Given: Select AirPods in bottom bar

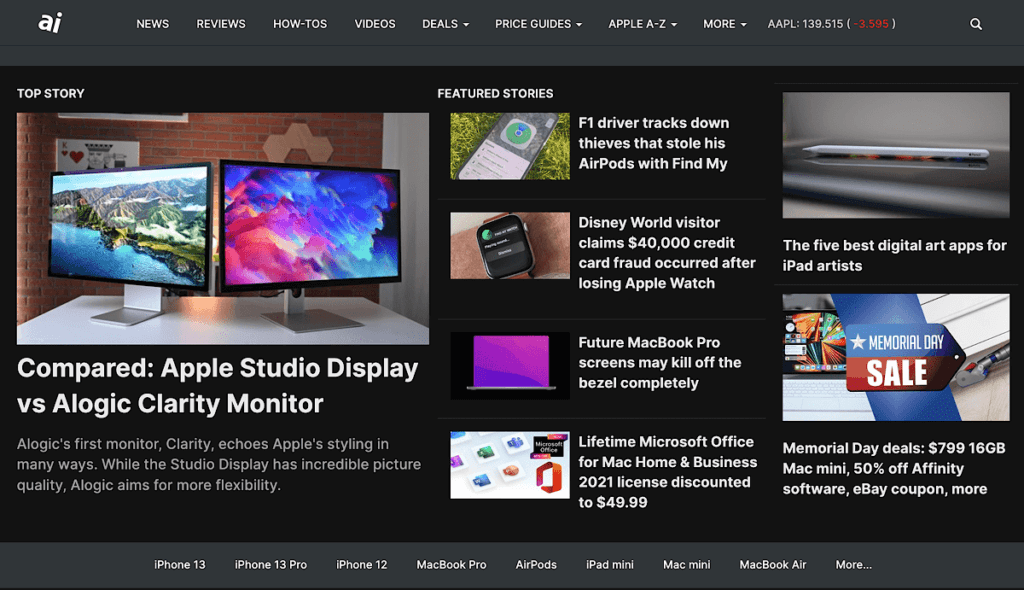Looking at the screenshot, I should [536, 565].
